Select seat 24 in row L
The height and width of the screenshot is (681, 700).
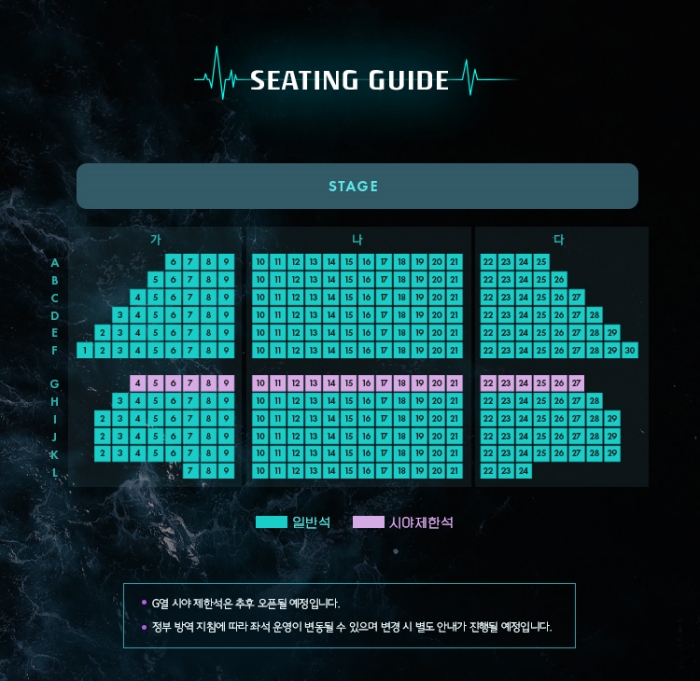pyautogui.click(x=524, y=471)
